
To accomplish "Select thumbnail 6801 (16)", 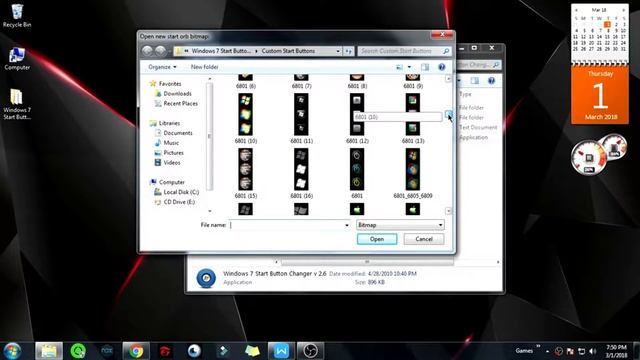I will 301,173.
